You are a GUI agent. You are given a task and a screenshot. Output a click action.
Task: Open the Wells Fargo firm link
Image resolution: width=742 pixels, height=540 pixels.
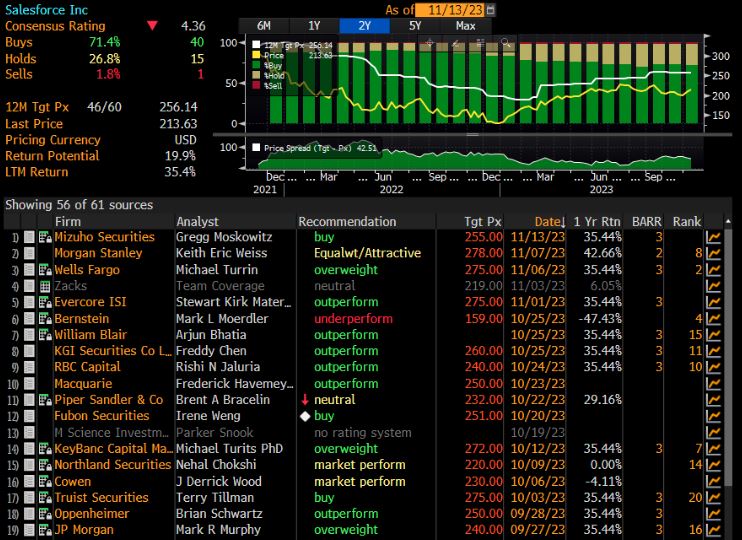point(87,270)
